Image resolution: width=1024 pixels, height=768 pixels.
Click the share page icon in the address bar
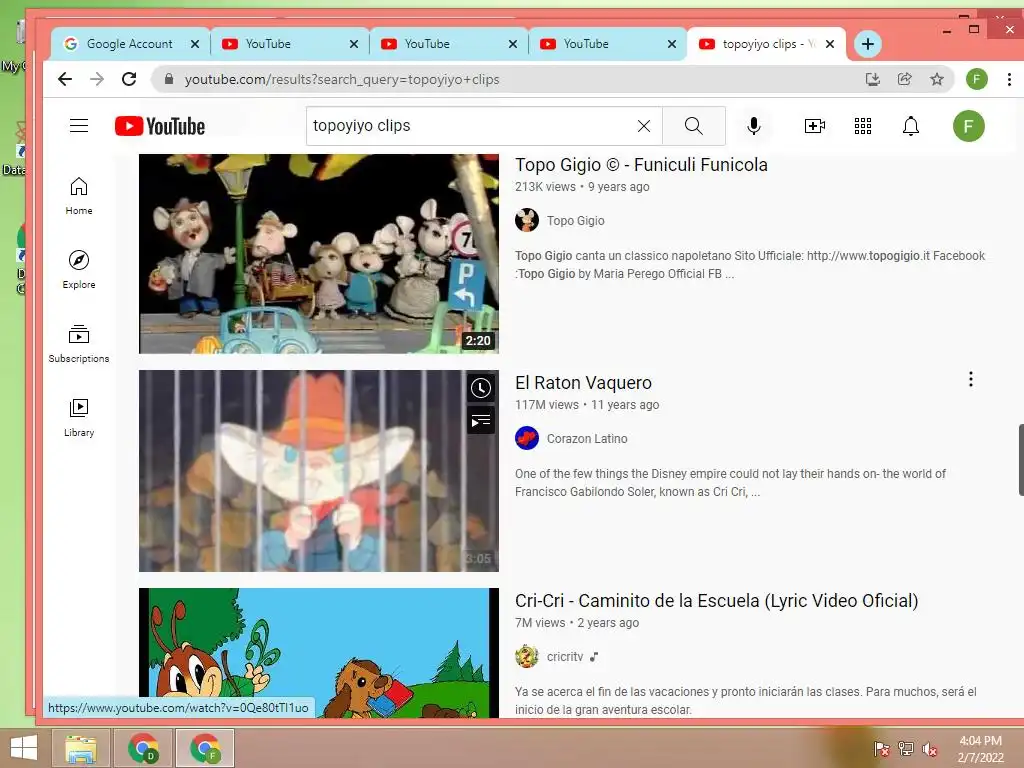904,79
